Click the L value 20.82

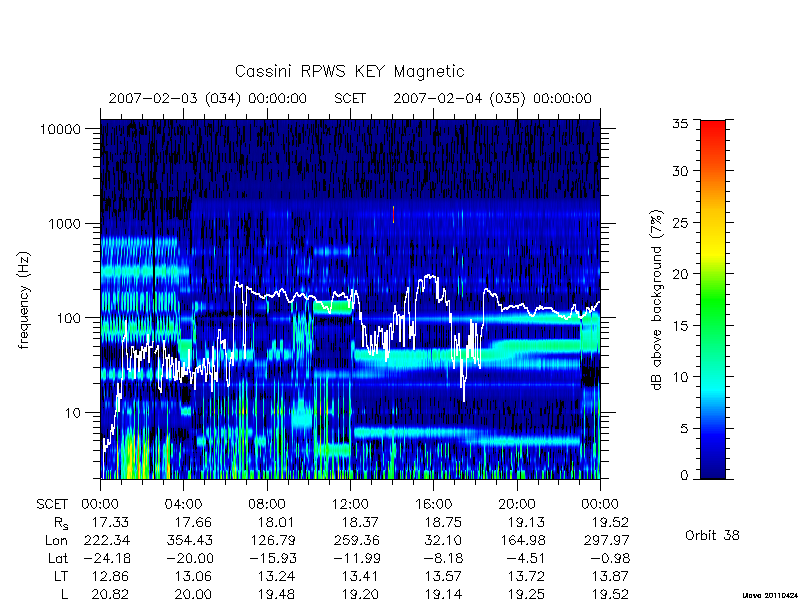coord(110,594)
